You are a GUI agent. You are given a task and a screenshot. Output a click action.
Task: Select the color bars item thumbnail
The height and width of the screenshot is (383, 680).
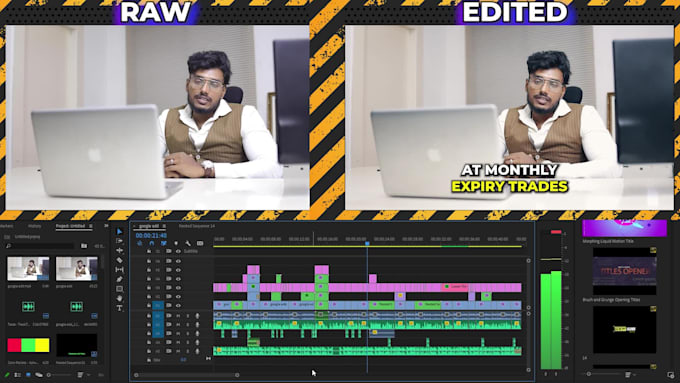(28, 345)
